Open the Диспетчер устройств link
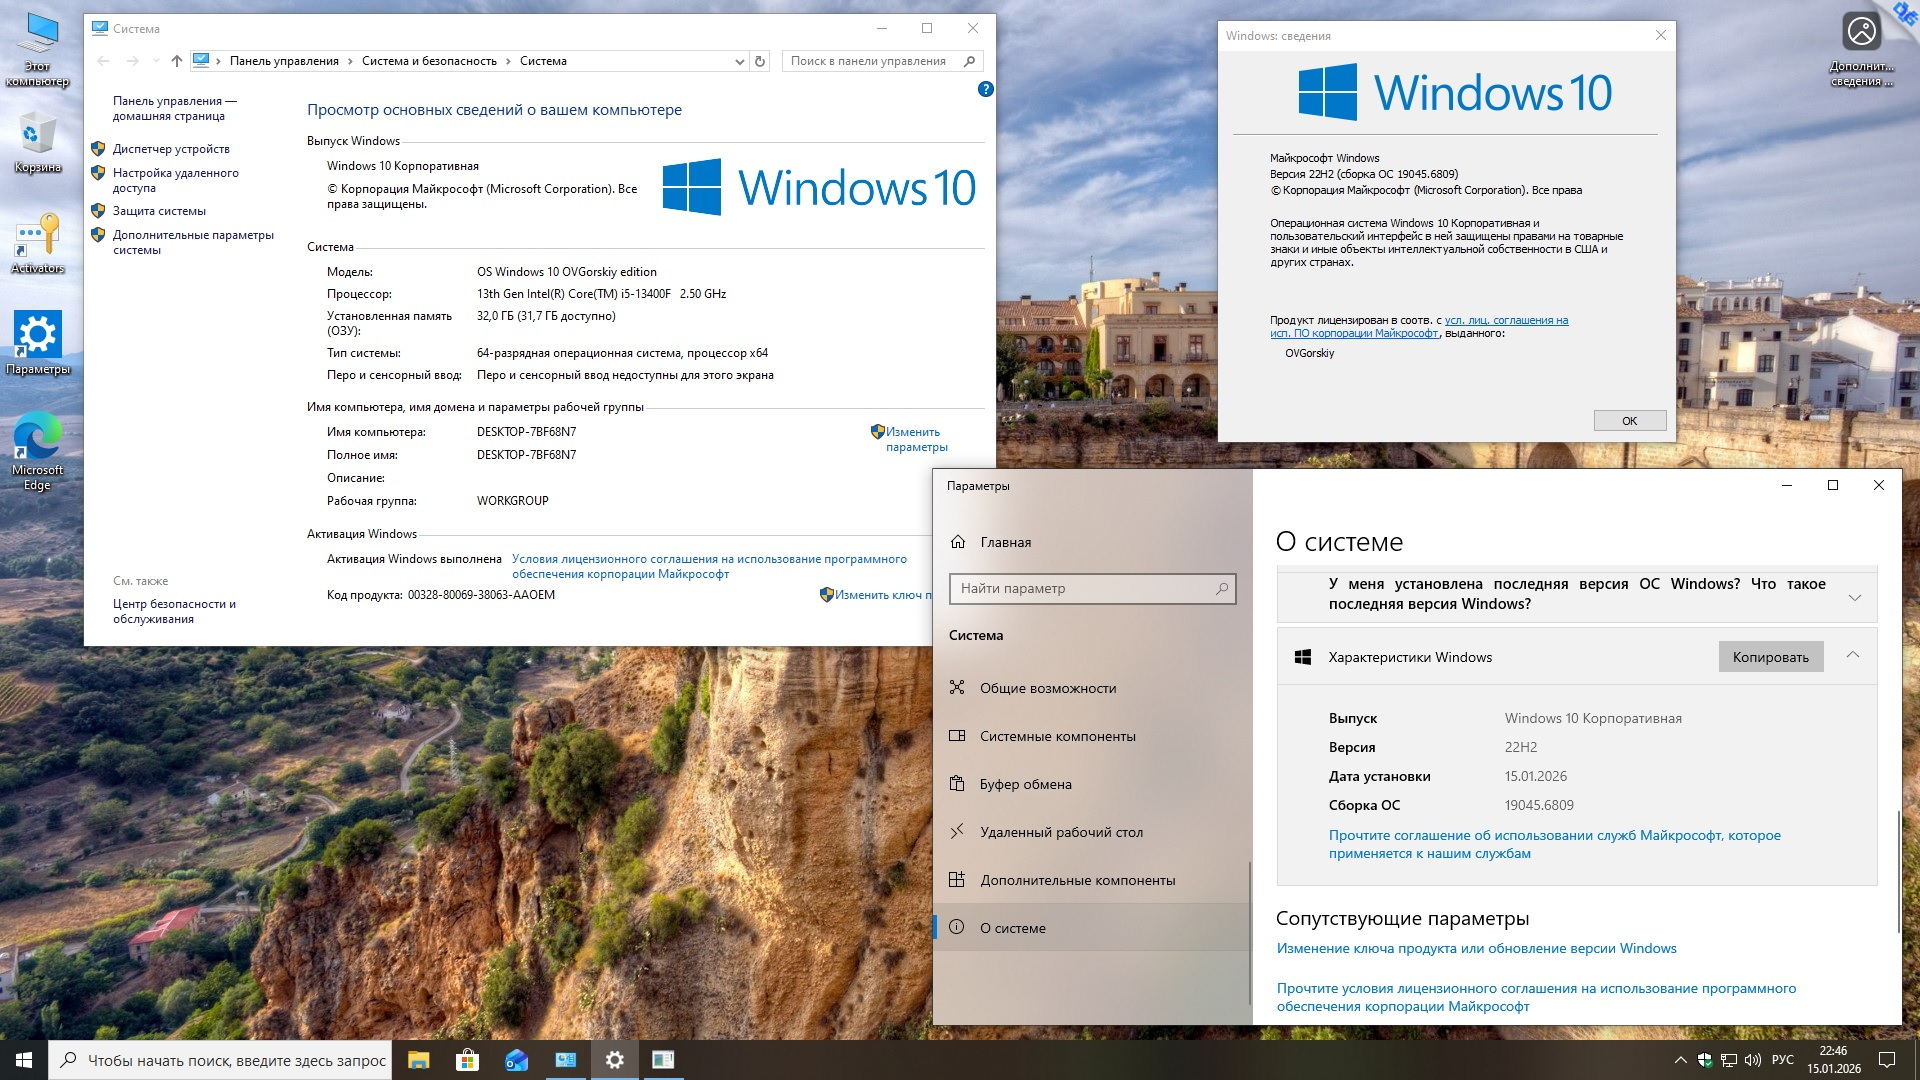 (x=171, y=149)
